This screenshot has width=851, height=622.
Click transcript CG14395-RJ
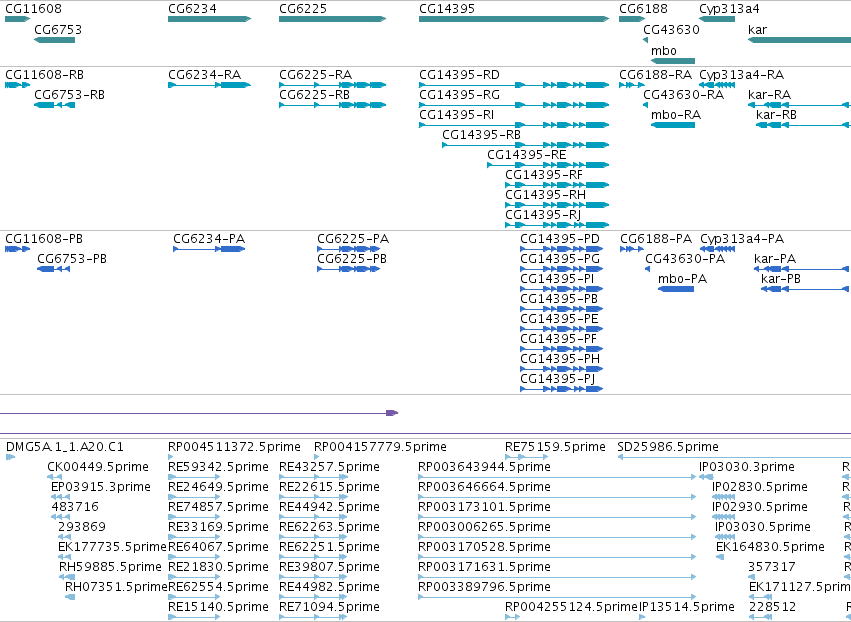tap(543, 214)
